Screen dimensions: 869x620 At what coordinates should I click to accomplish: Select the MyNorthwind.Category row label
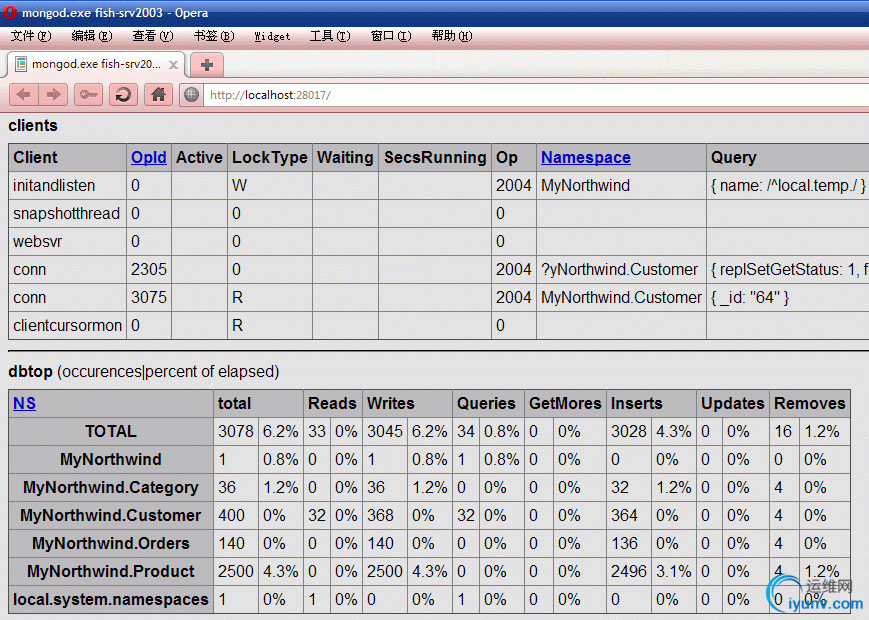pos(111,488)
